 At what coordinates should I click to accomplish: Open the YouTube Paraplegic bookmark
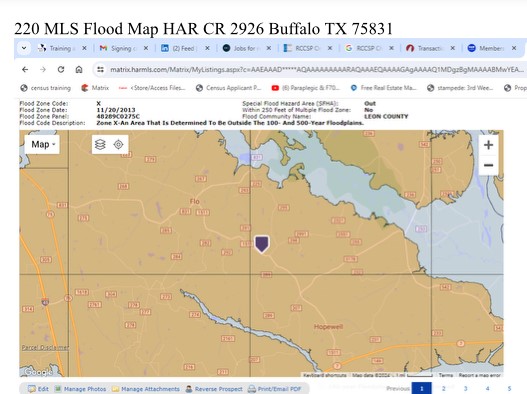tap(306, 88)
